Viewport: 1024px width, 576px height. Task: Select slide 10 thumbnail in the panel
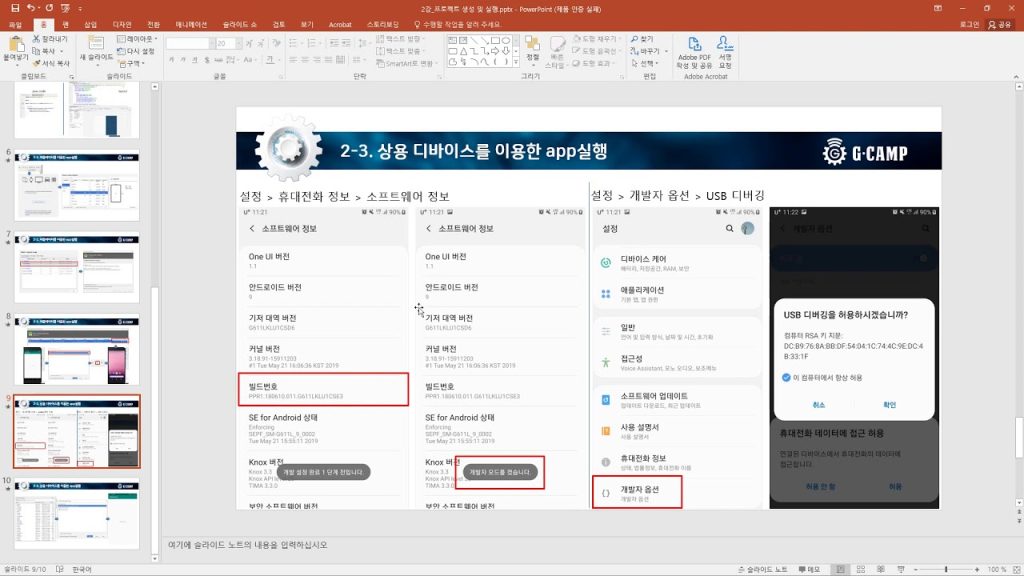(77, 513)
